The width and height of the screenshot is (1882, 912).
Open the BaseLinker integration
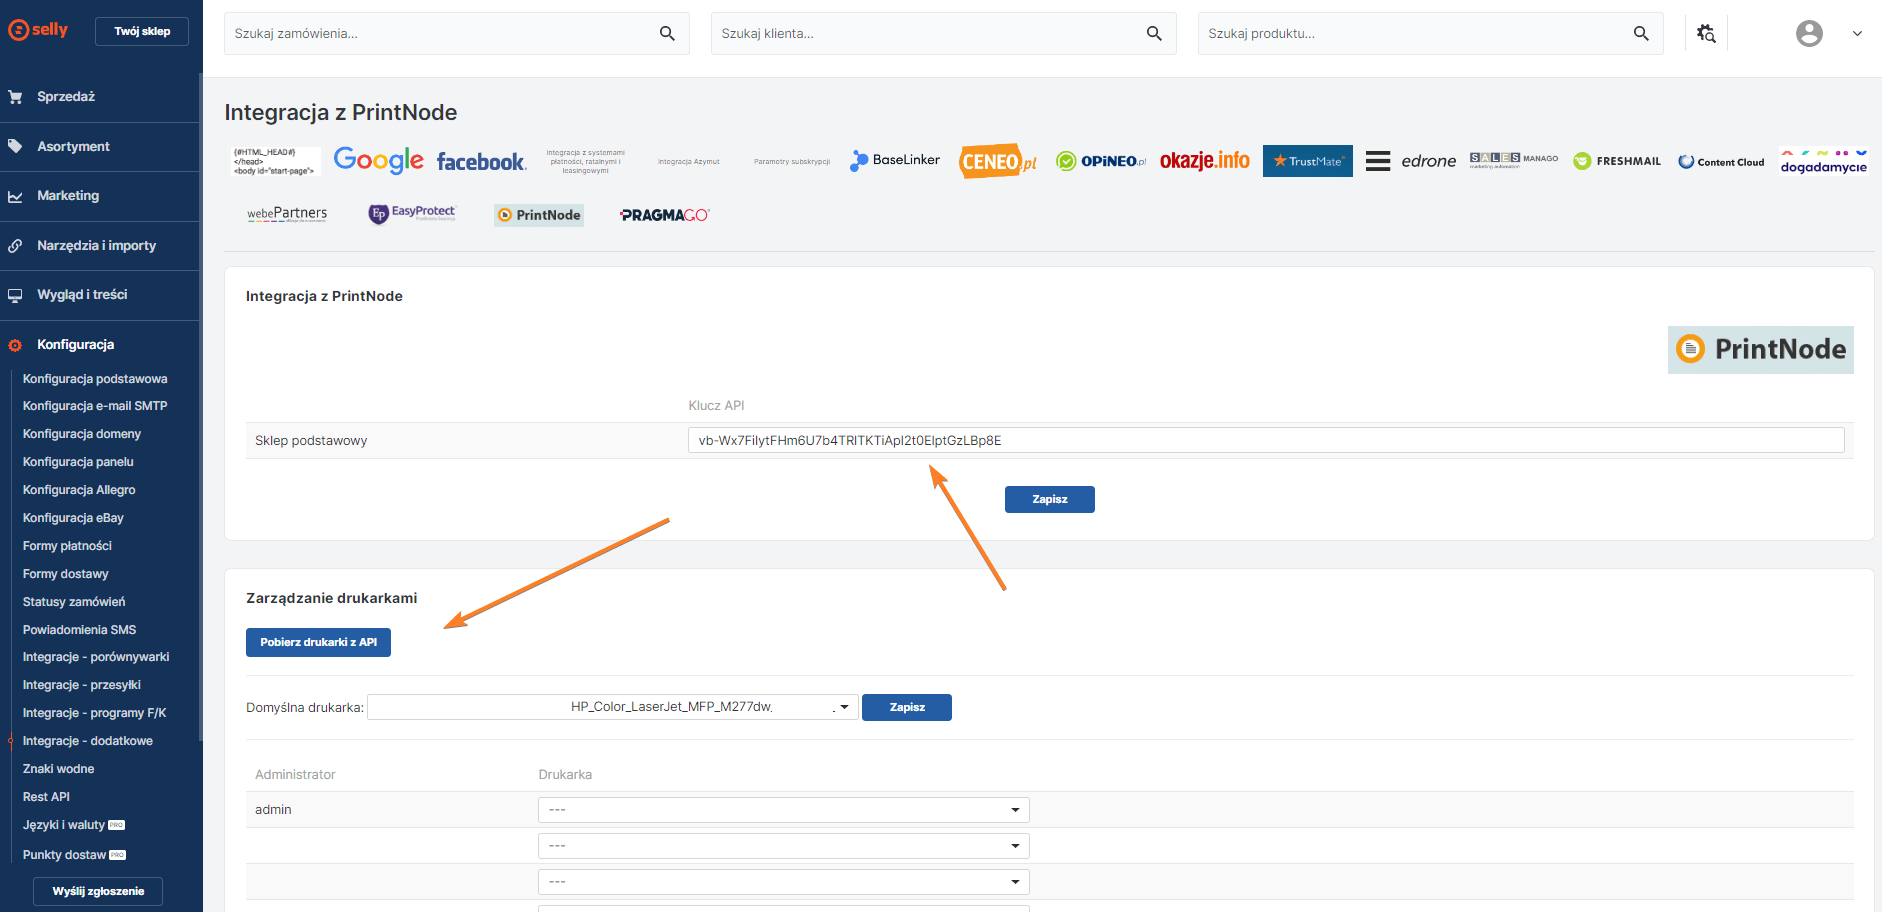click(x=895, y=160)
